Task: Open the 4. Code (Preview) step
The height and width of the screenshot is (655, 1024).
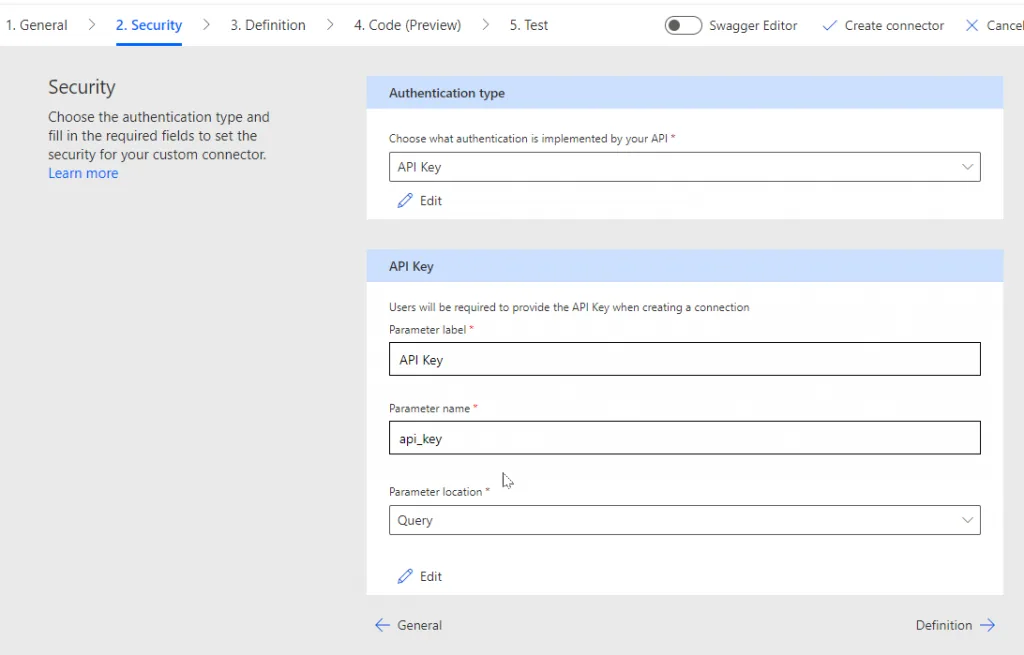Action: point(407,25)
